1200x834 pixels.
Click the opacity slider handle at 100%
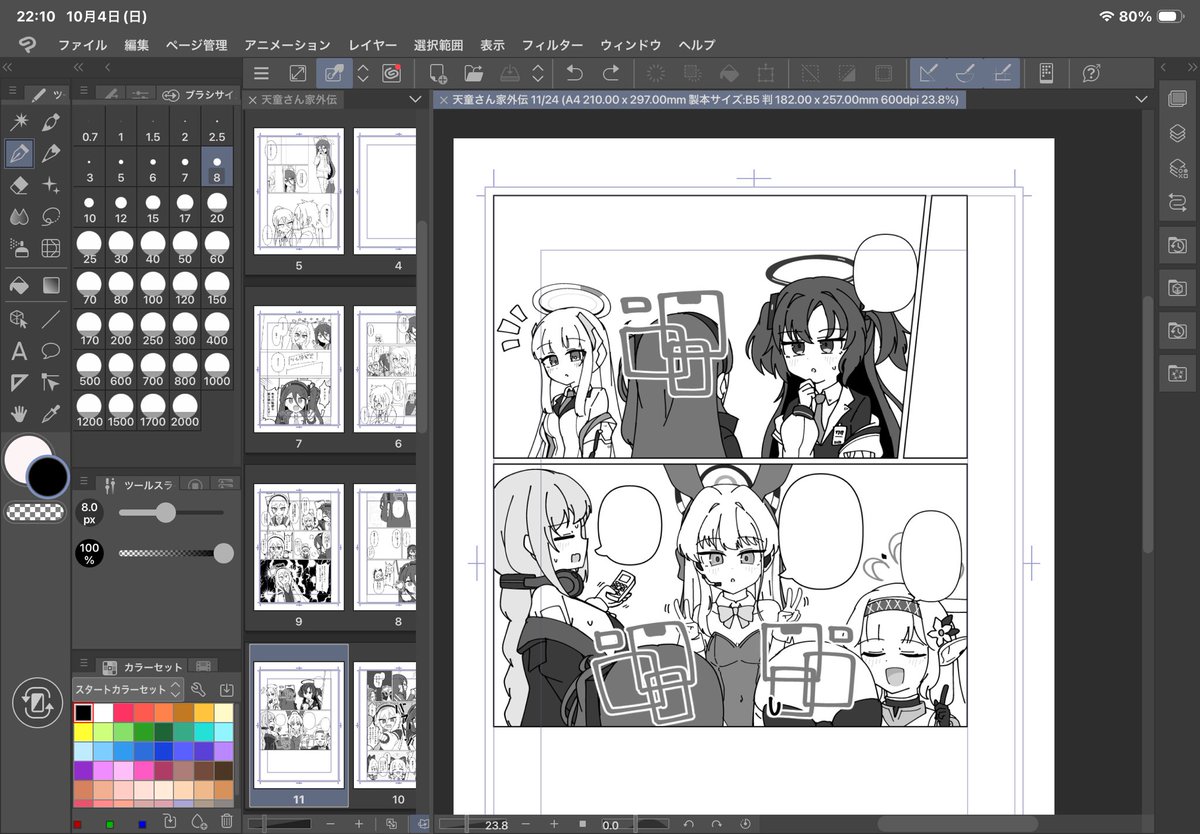coord(224,553)
